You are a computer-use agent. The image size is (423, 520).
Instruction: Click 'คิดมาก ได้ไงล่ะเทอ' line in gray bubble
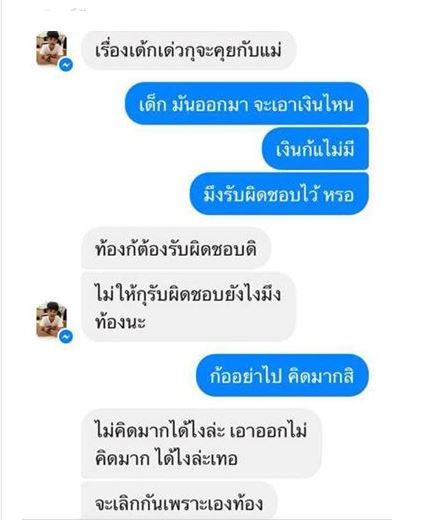coord(166,458)
